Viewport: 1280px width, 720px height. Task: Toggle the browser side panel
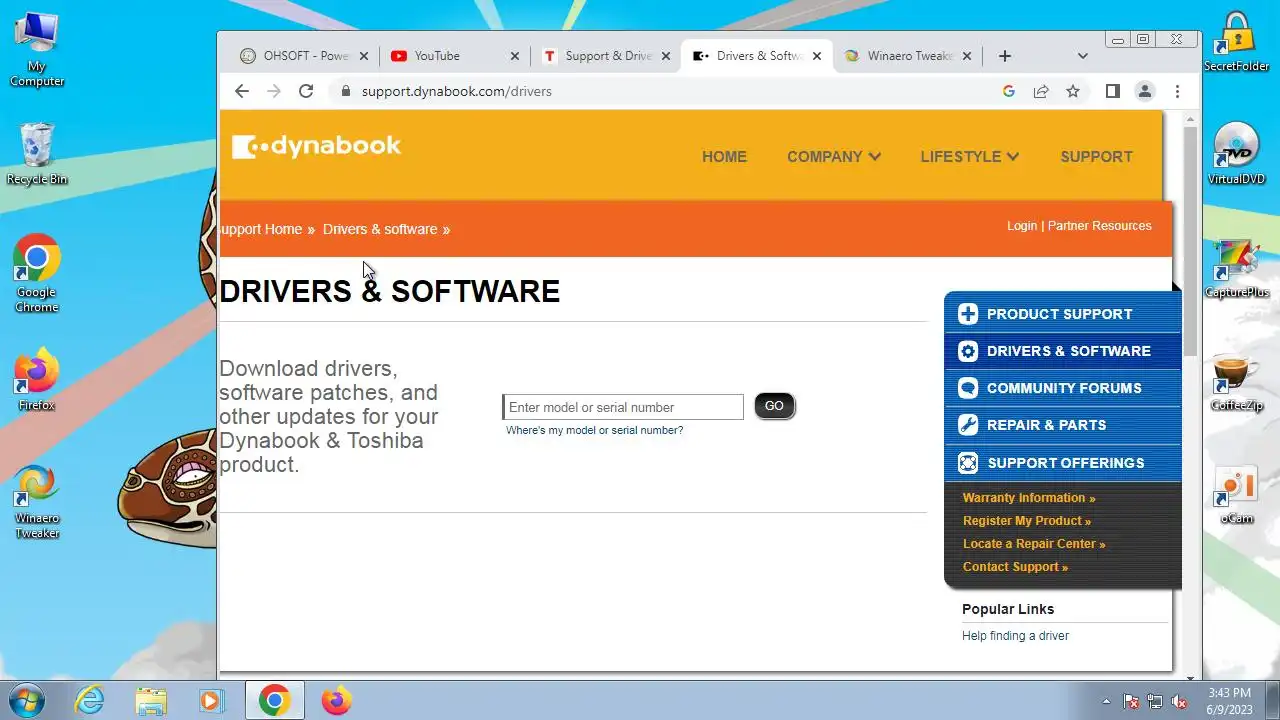click(1112, 91)
